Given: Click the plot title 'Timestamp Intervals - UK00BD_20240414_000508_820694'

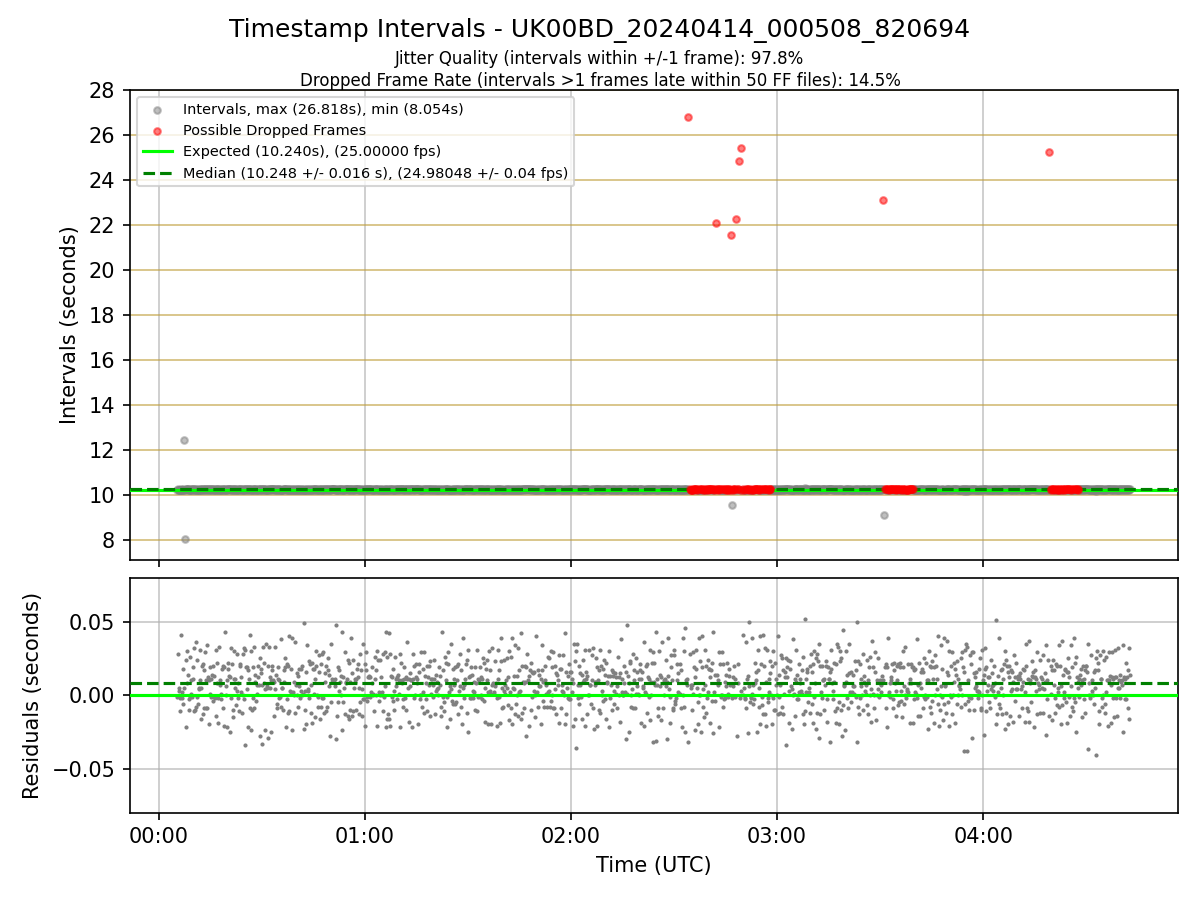Looking at the screenshot, I should coord(599,29).
